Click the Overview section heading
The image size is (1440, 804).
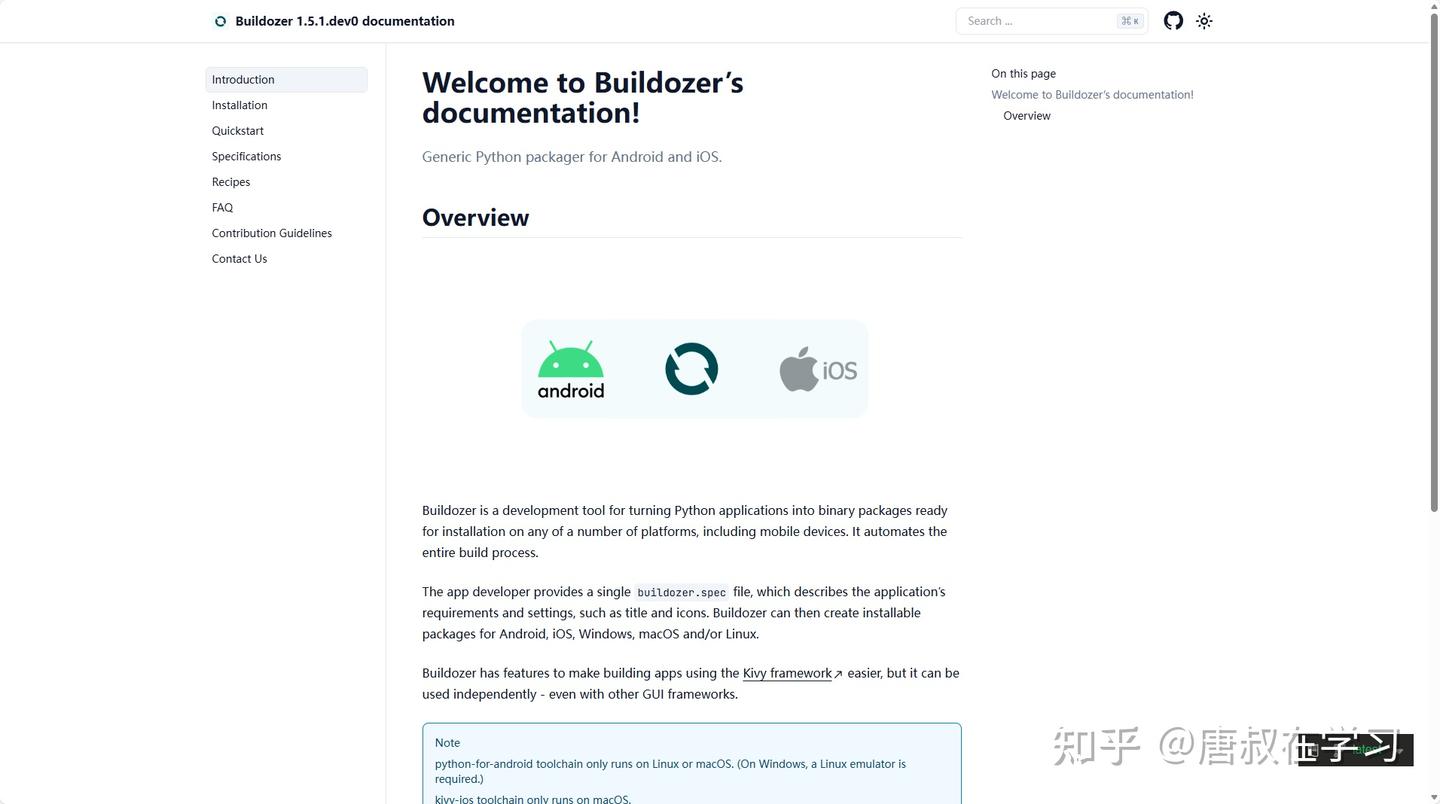[x=475, y=218]
